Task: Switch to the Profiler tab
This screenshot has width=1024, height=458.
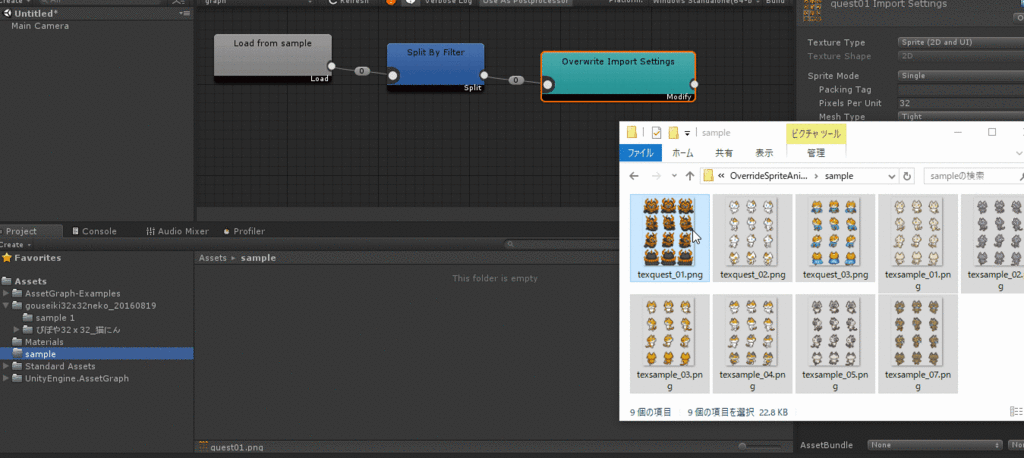Action: tap(244, 231)
